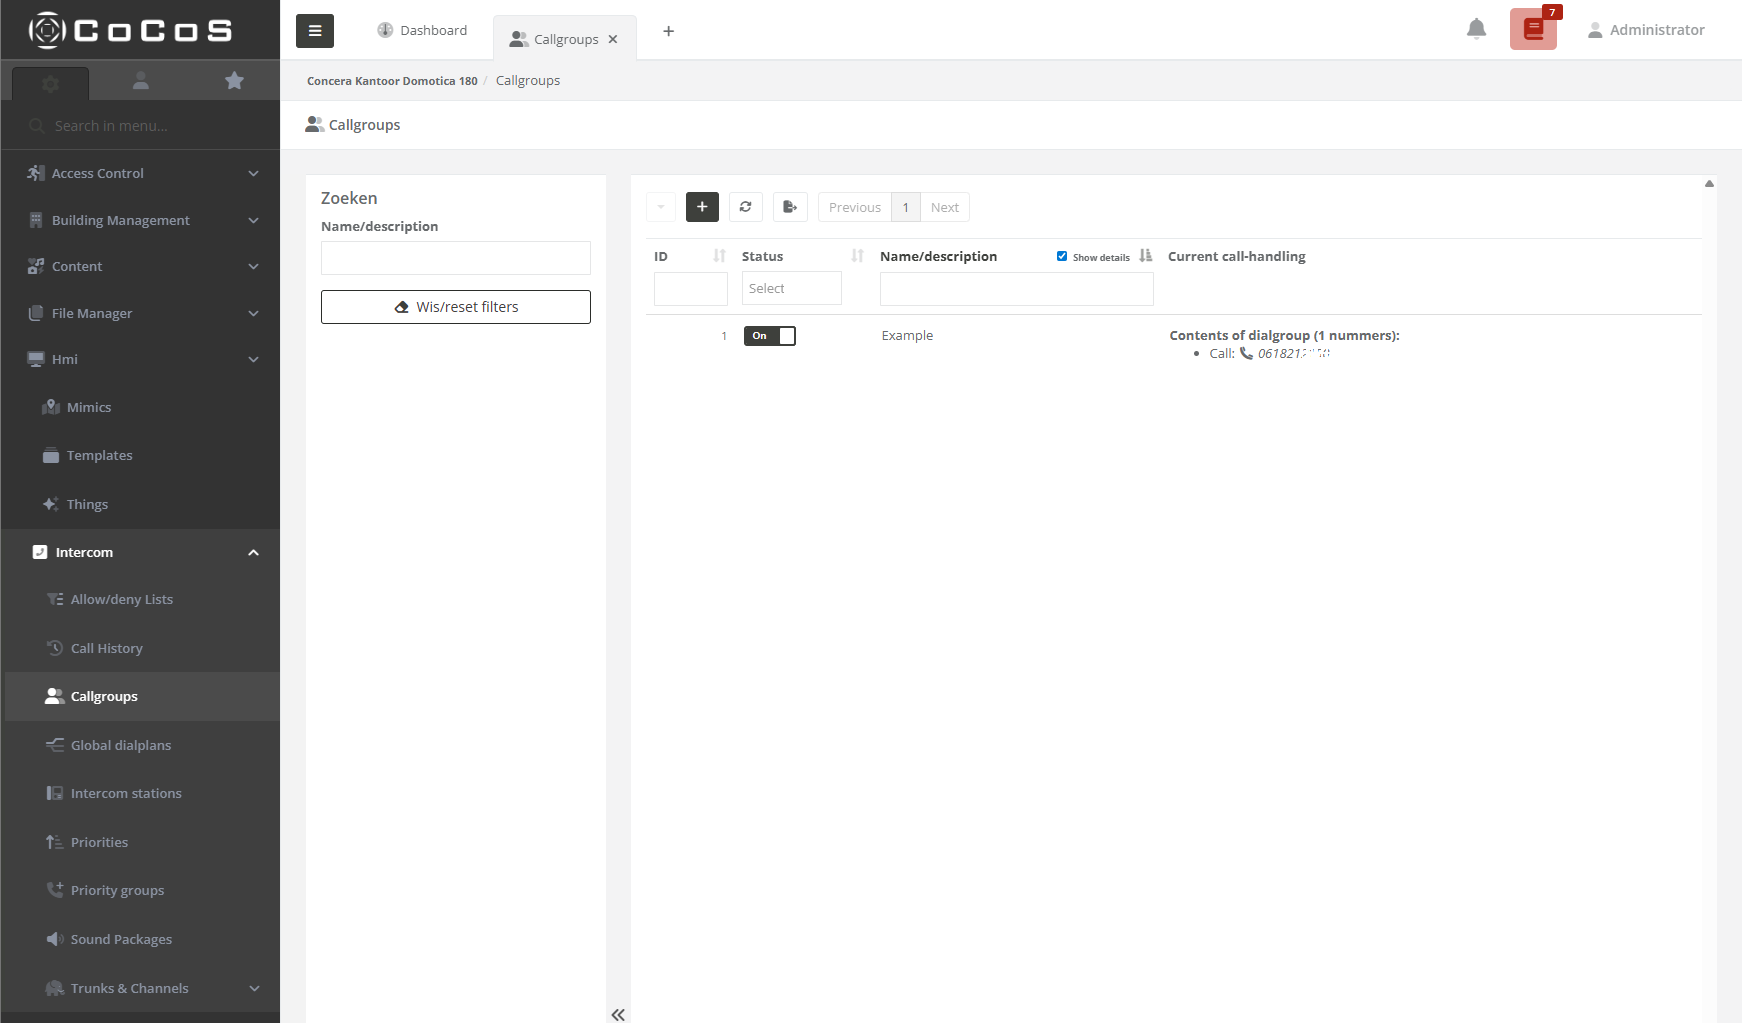Refresh the callgroups list
This screenshot has height=1023, width=1742.
point(745,207)
